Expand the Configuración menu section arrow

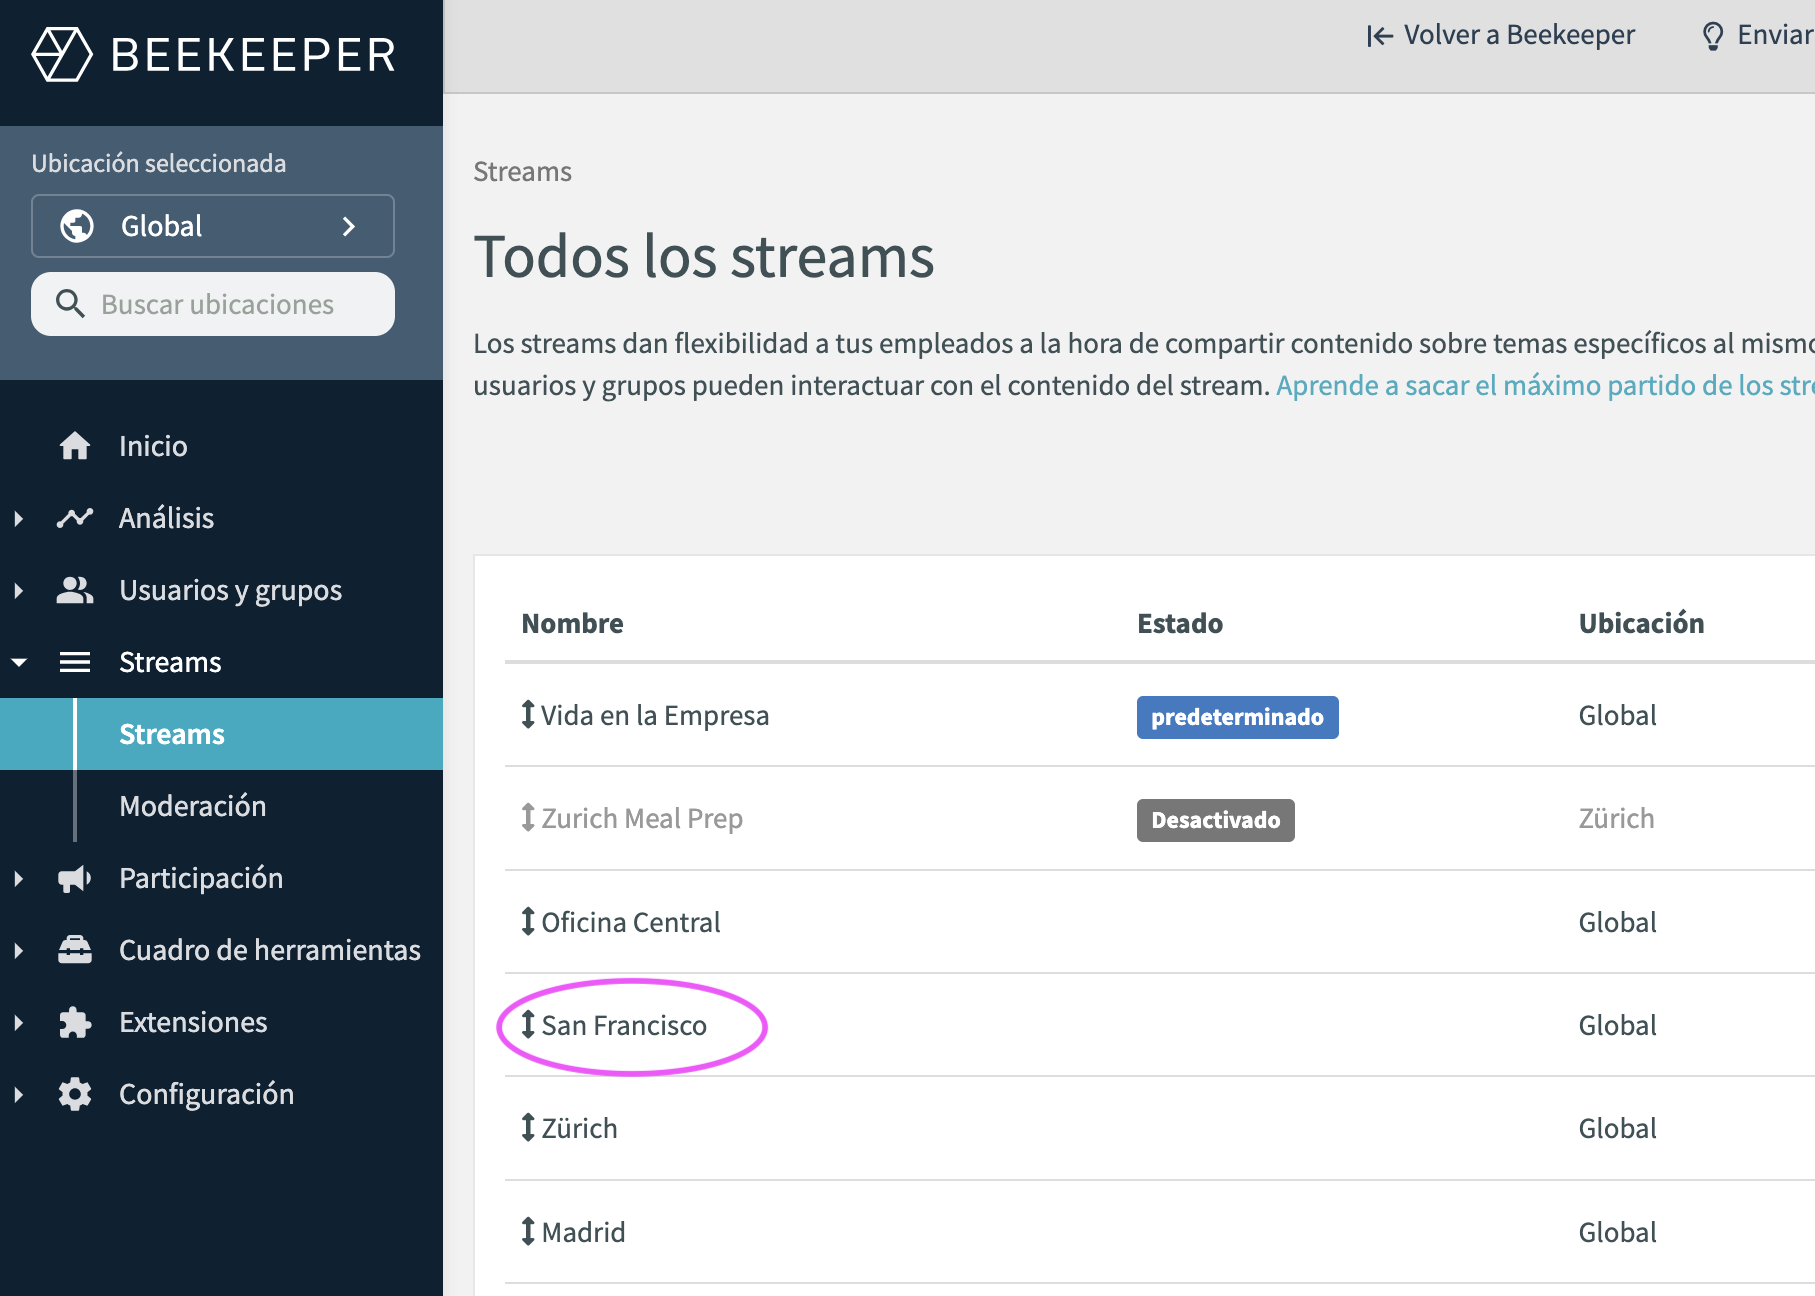click(18, 1094)
